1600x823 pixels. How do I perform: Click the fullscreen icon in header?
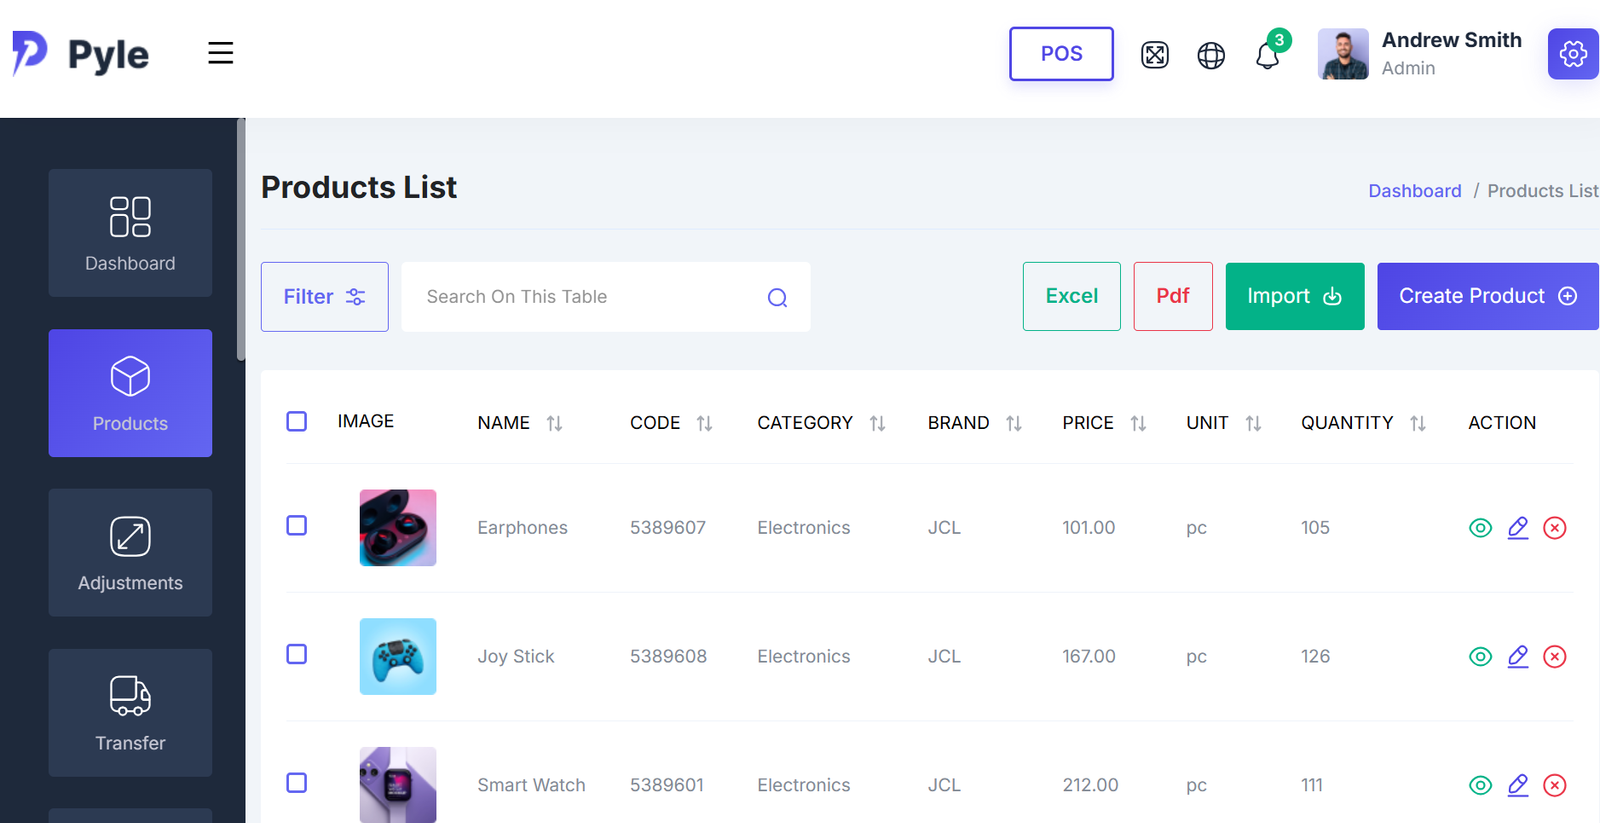(1154, 55)
